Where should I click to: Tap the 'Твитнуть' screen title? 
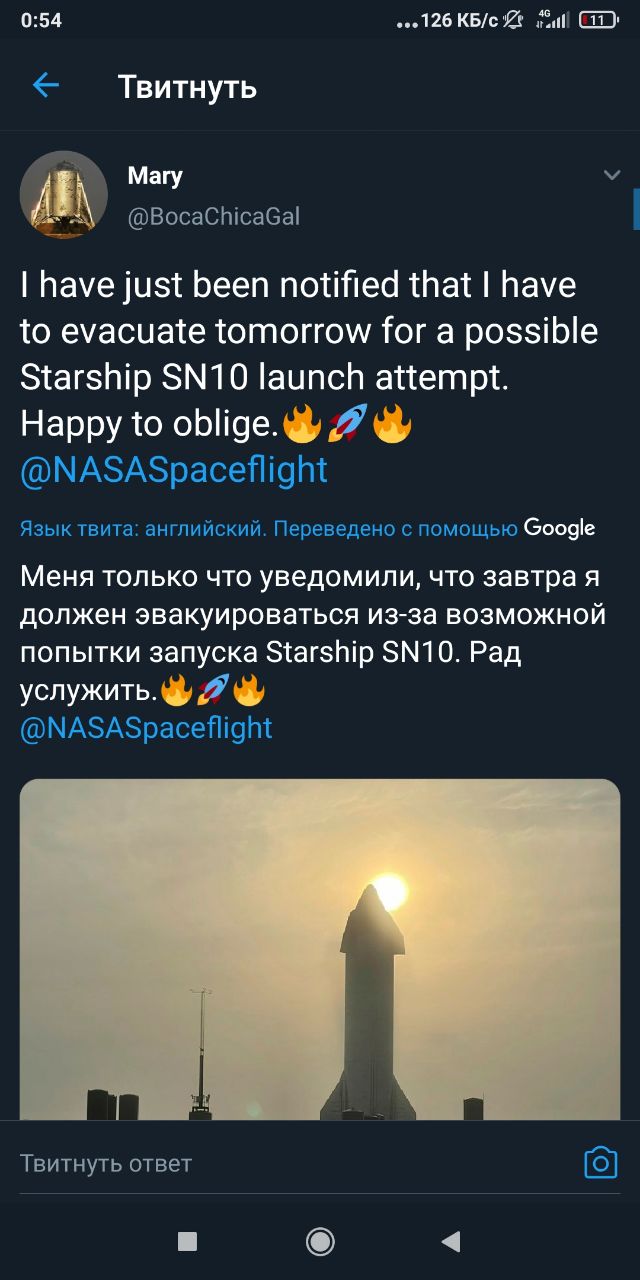click(187, 87)
